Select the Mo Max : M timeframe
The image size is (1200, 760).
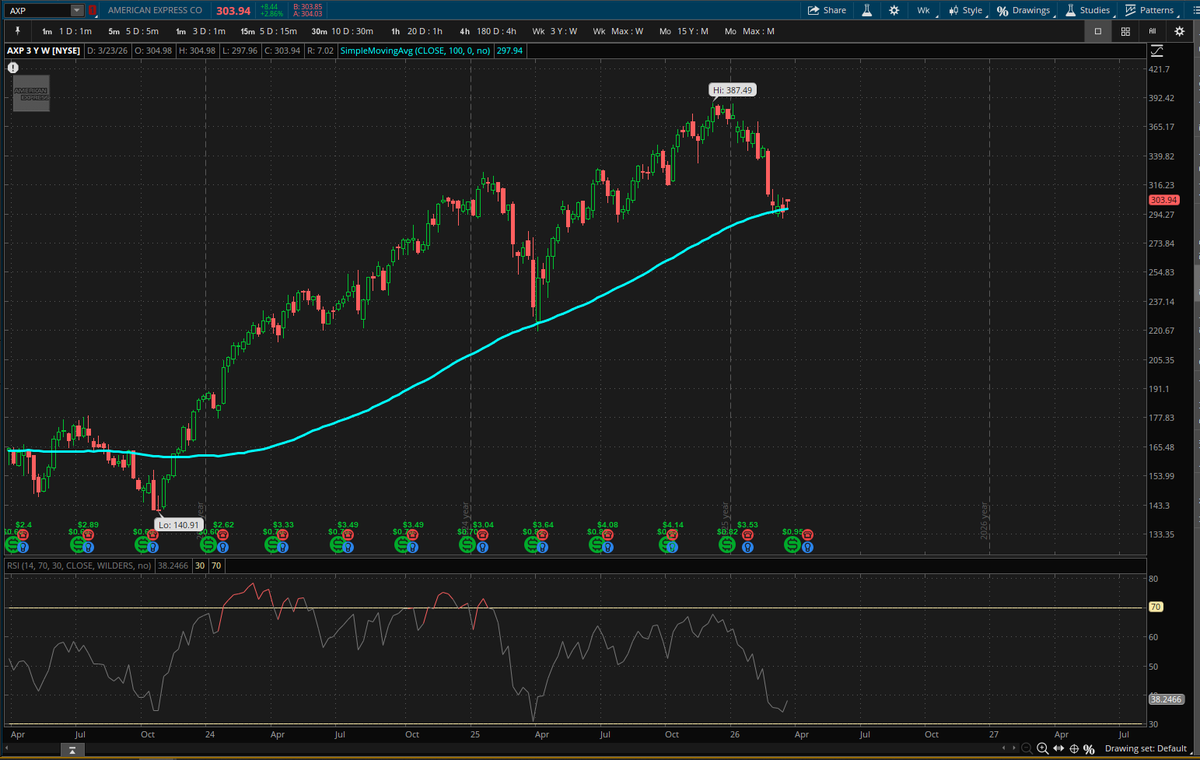(x=749, y=31)
